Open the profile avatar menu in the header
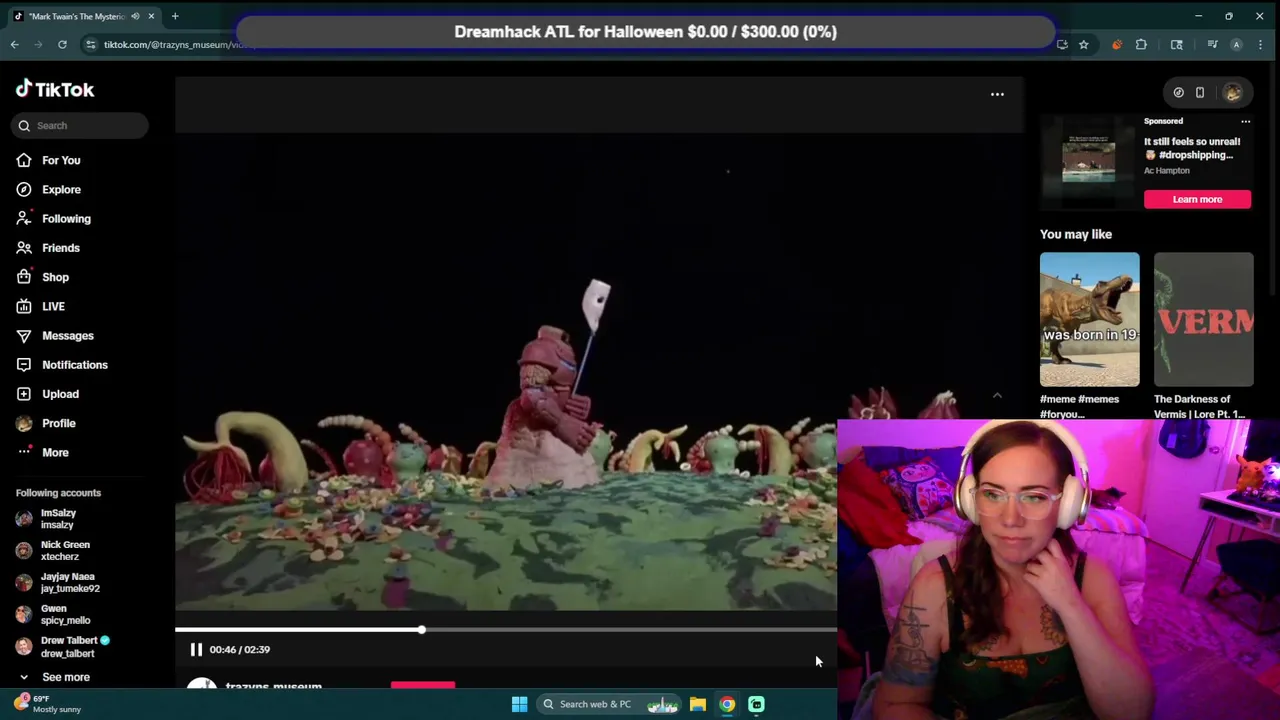This screenshot has height=720, width=1280. [1232, 92]
